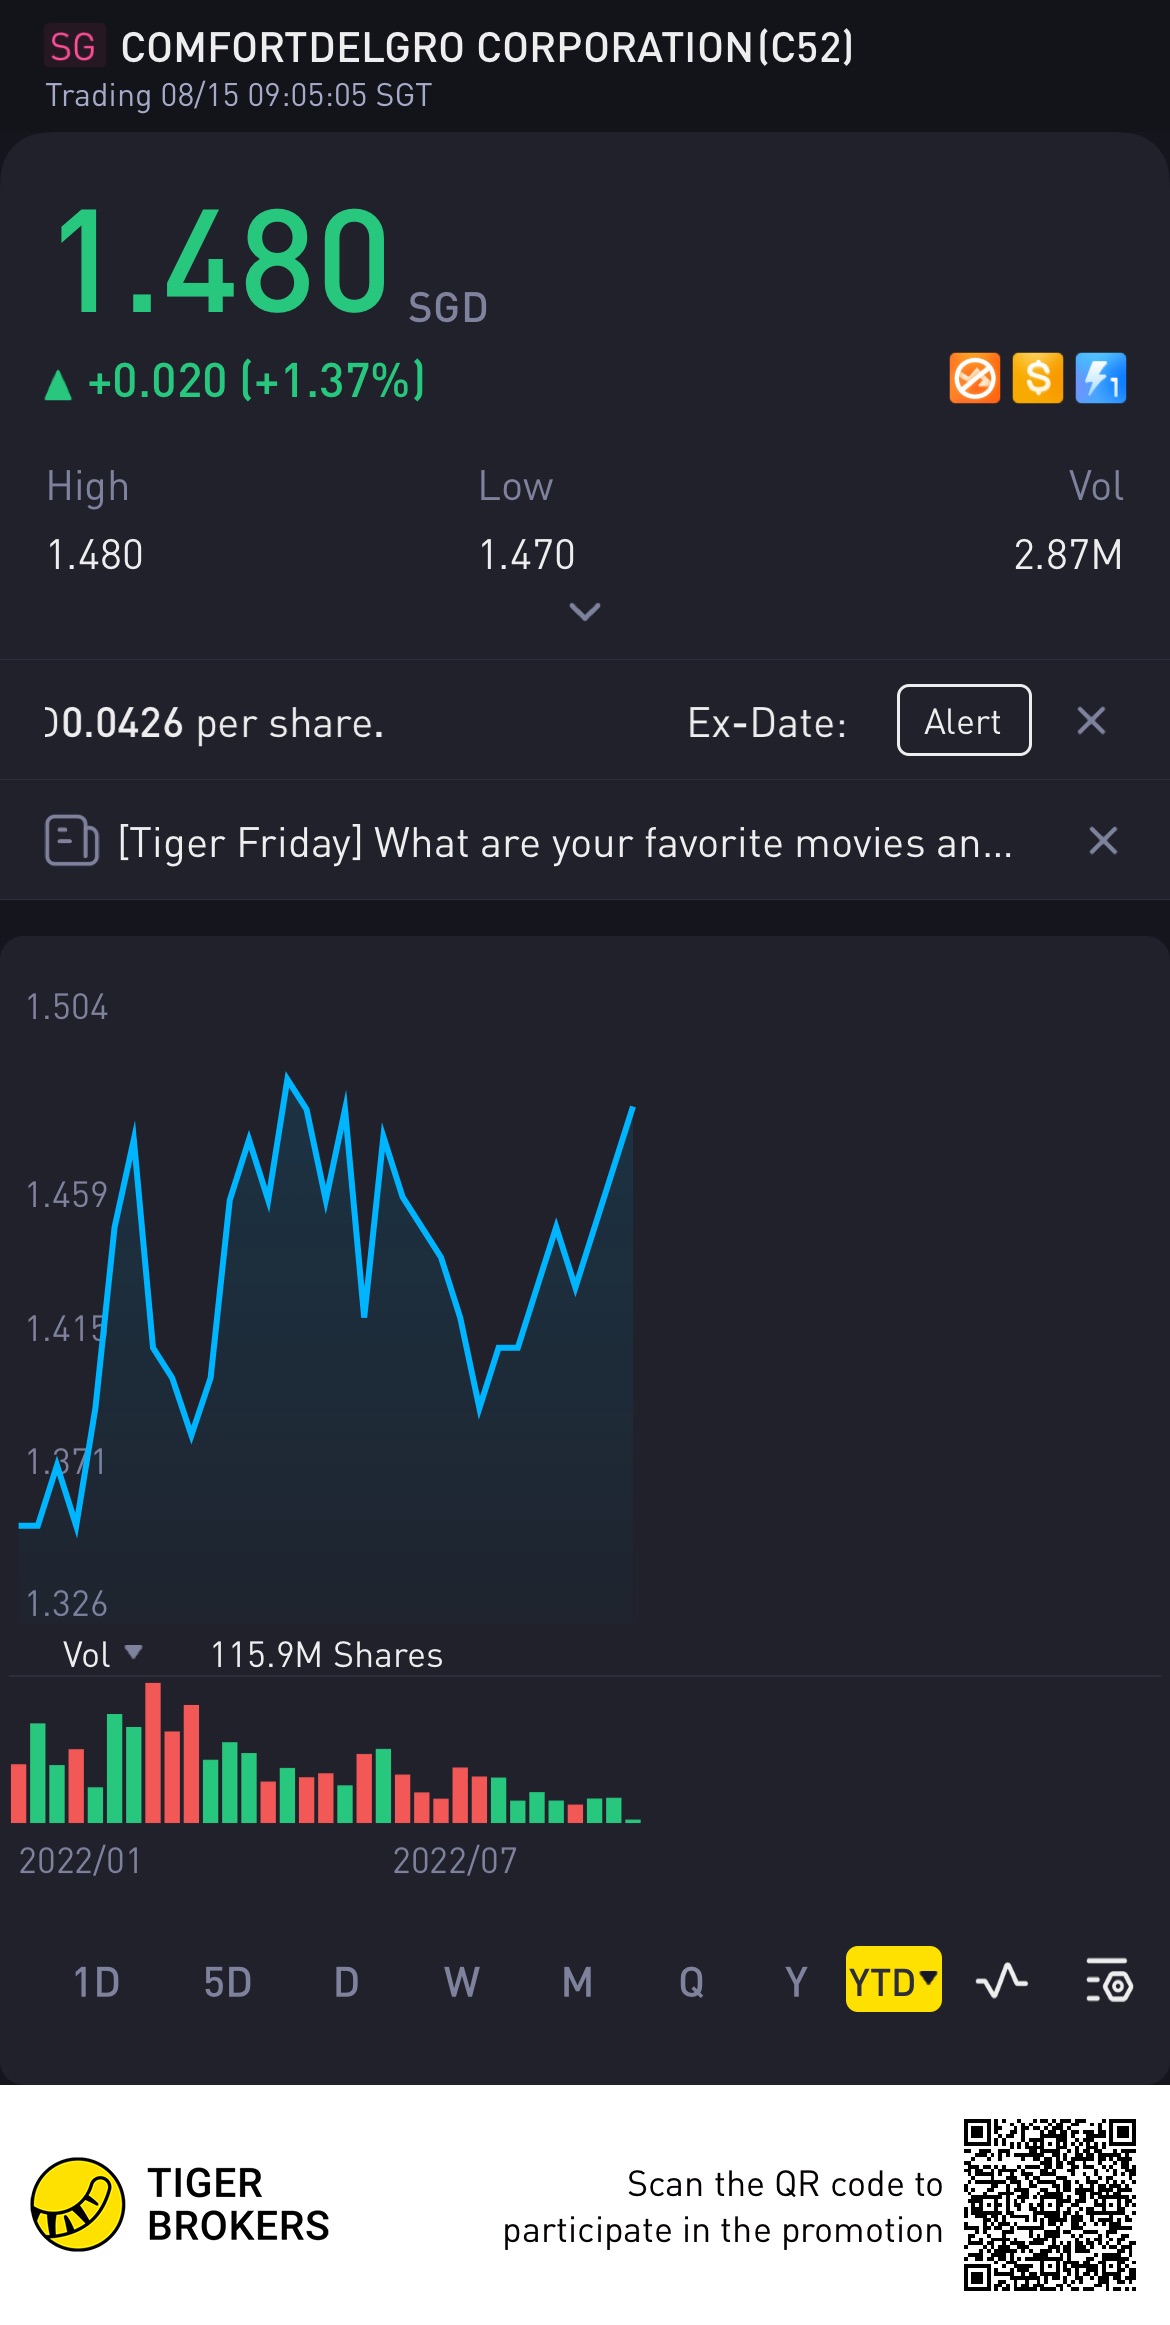The height and width of the screenshot is (2325, 1170).
Task: Tap the Tiger Brokers logo
Action: (x=78, y=2204)
